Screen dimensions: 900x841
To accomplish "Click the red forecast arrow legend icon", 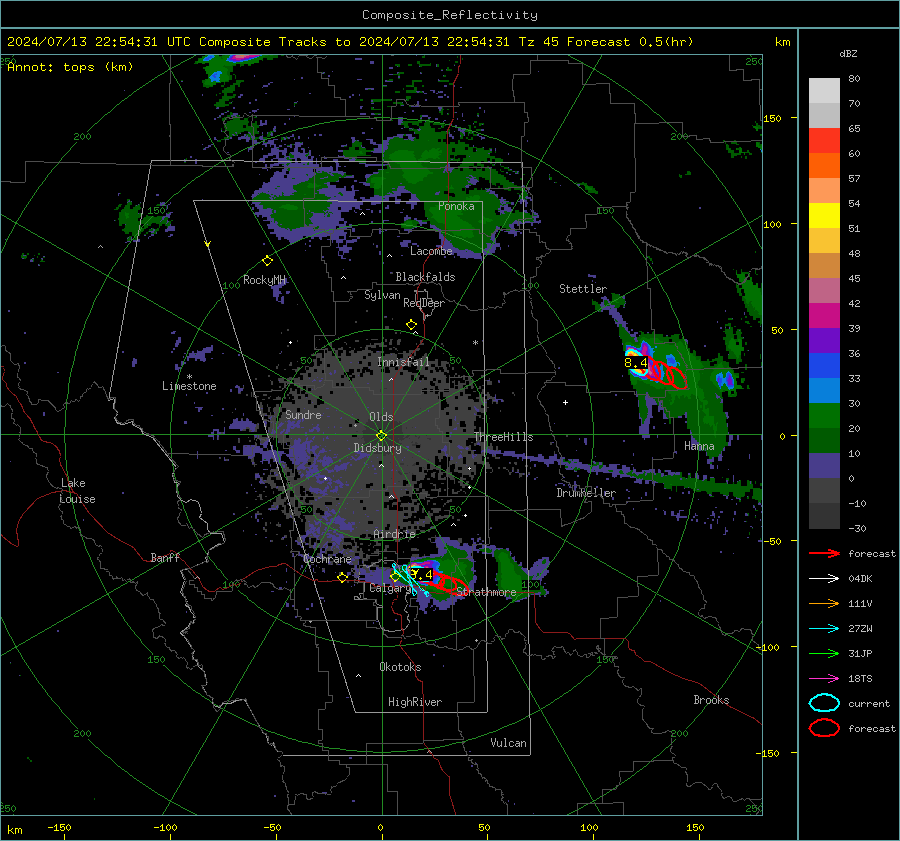I will pyautogui.click(x=824, y=553).
